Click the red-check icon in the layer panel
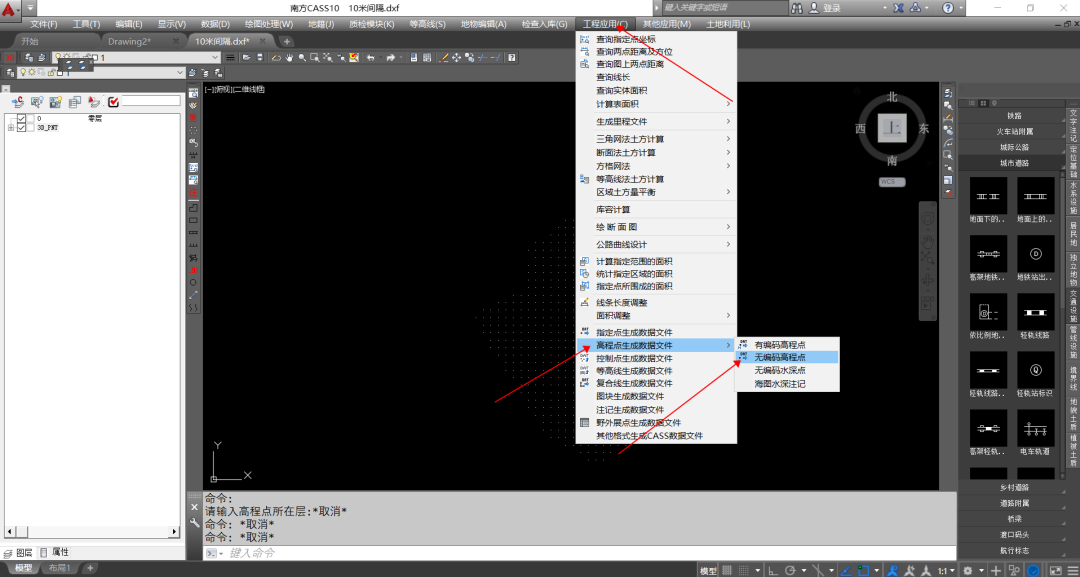Viewport: 1080px width, 577px height. [x=114, y=102]
